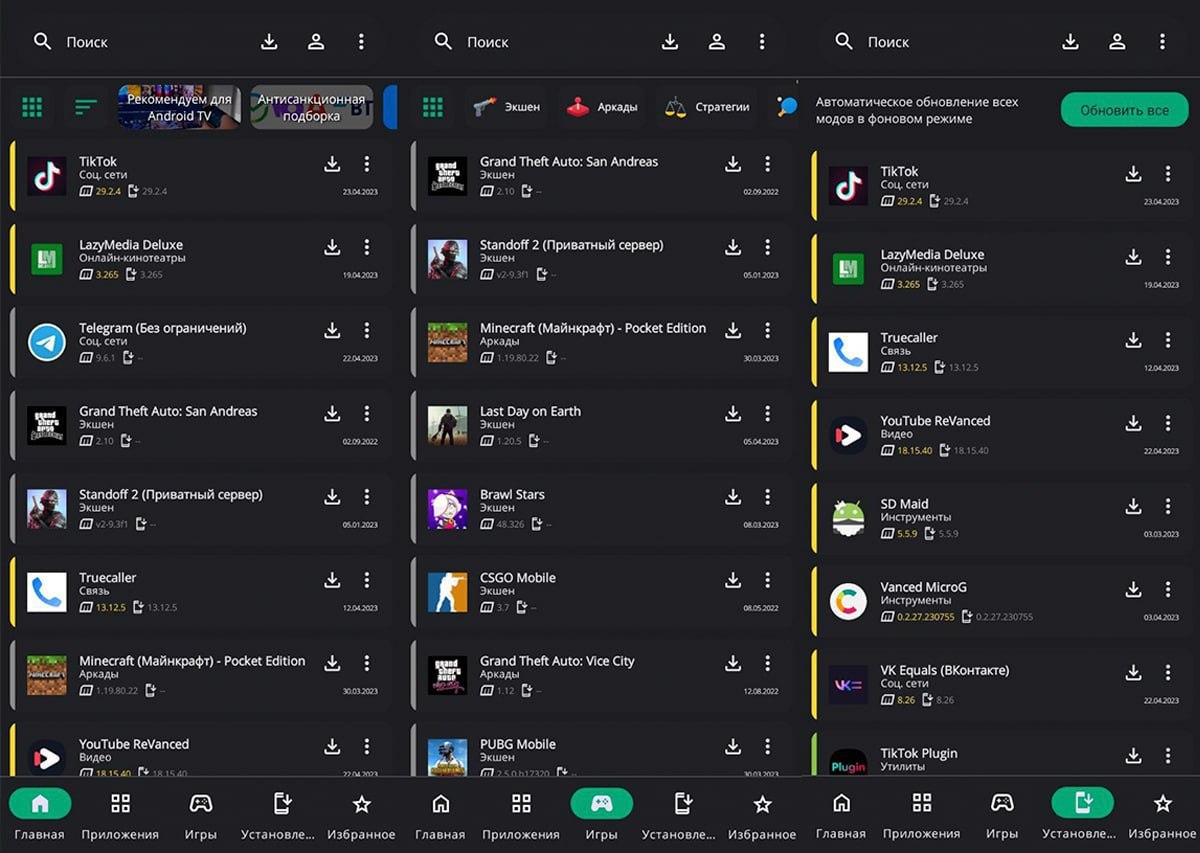The height and width of the screenshot is (853, 1200).
Task: Tap the highlighted green Игры tab
Action: coord(601,804)
